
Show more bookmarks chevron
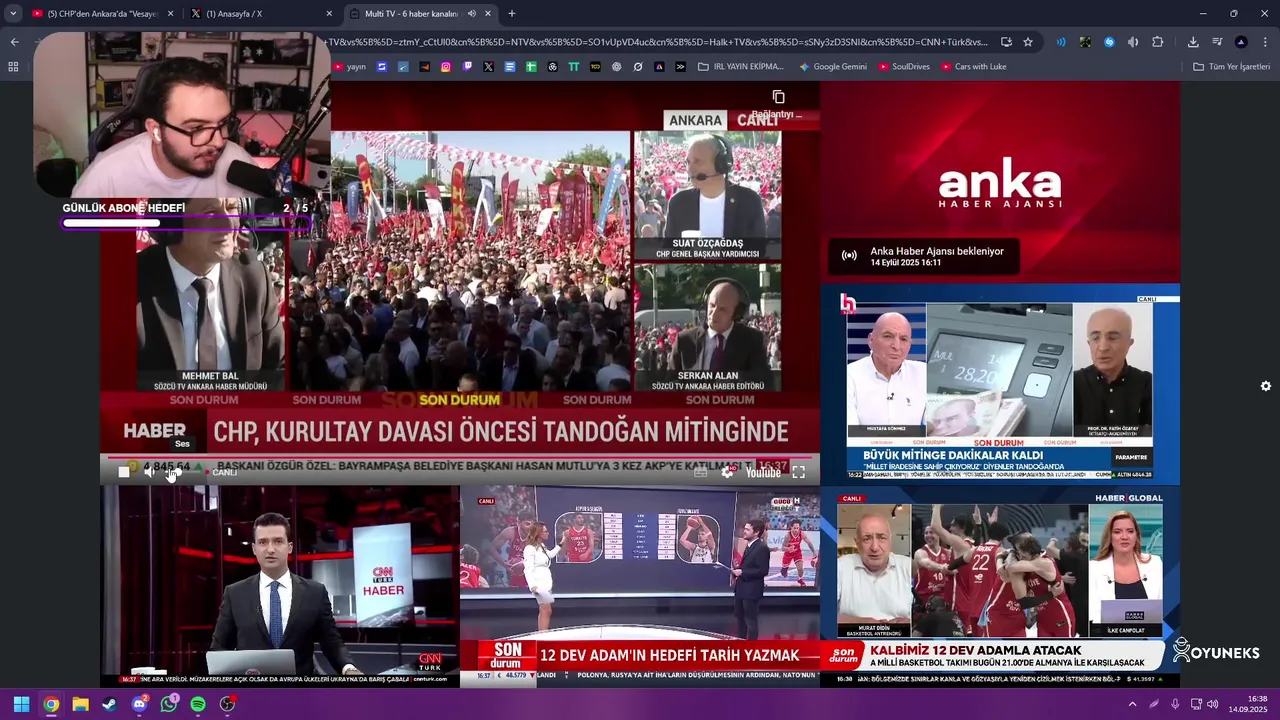coord(680,67)
